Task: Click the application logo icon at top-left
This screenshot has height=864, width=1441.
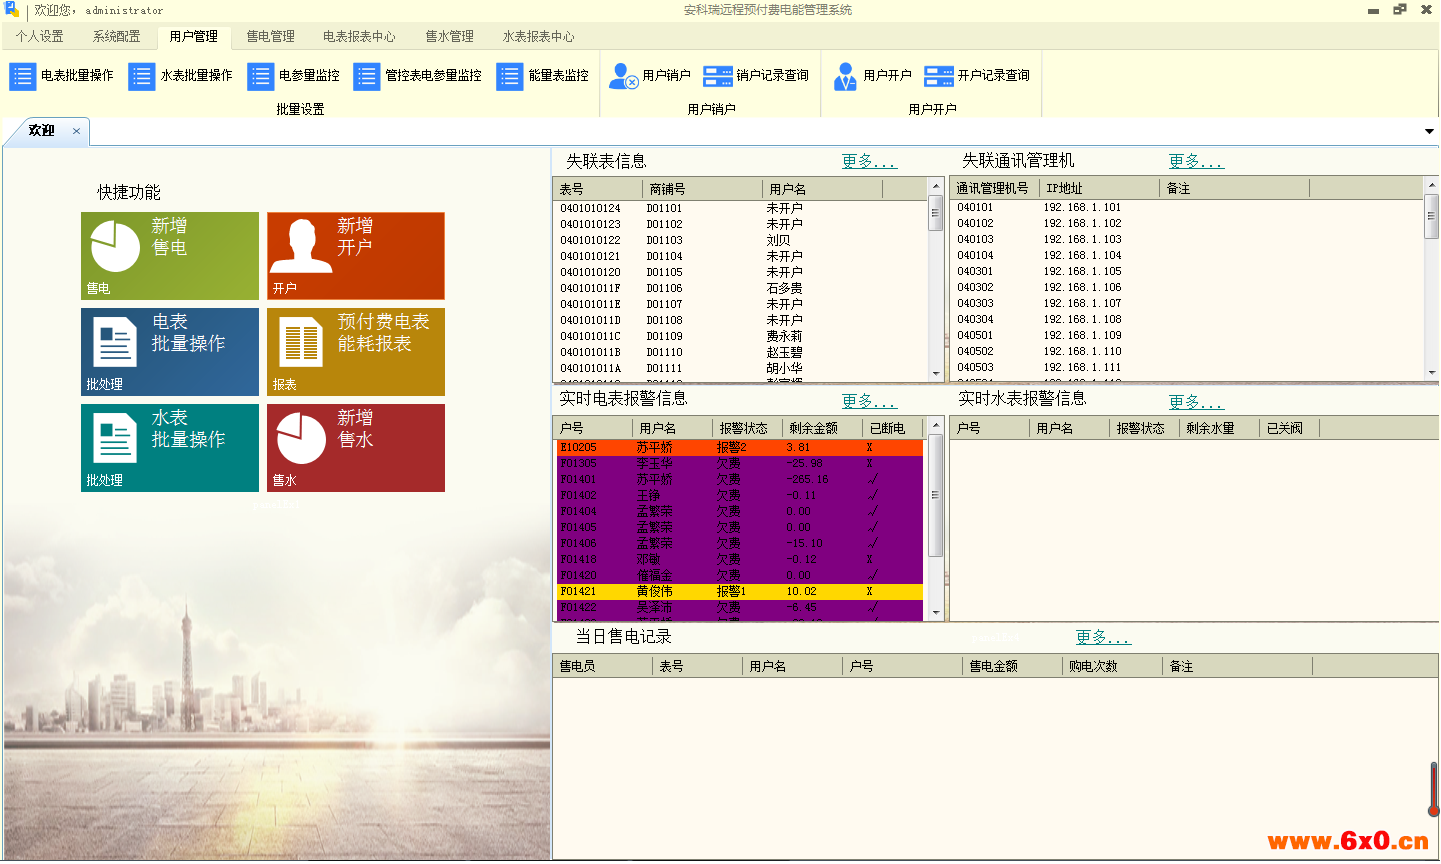Action: (x=11, y=10)
